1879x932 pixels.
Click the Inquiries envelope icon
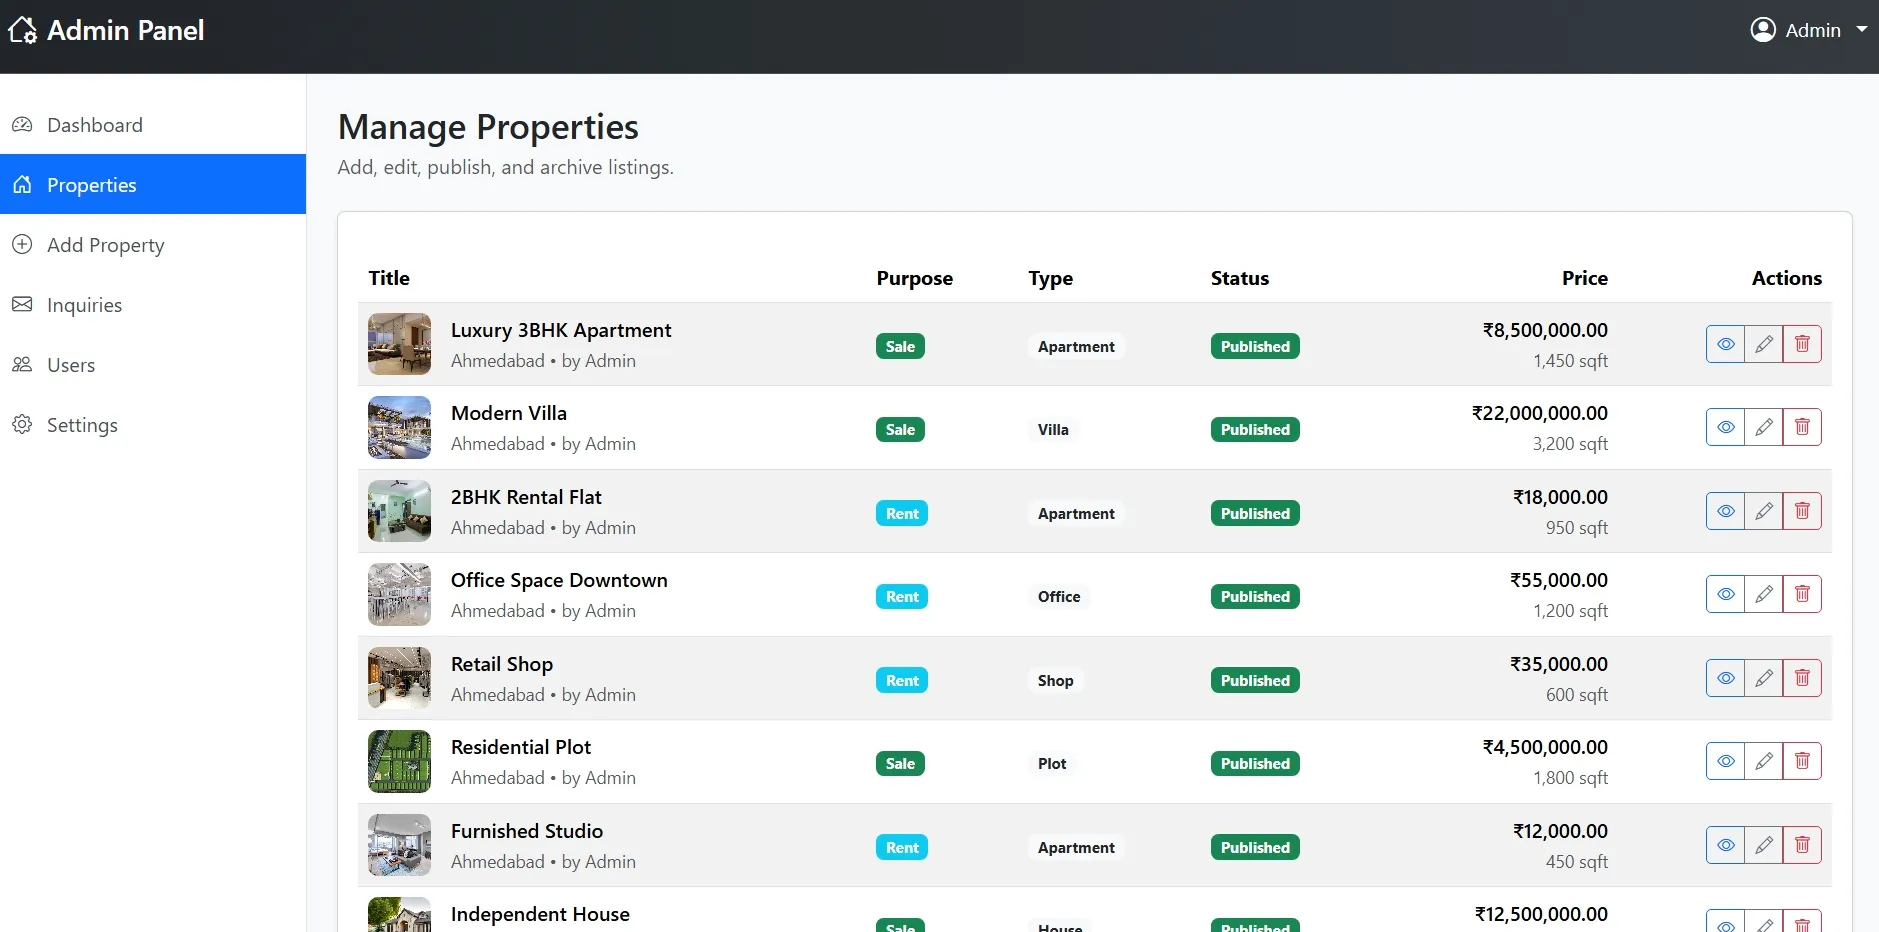click(x=22, y=304)
